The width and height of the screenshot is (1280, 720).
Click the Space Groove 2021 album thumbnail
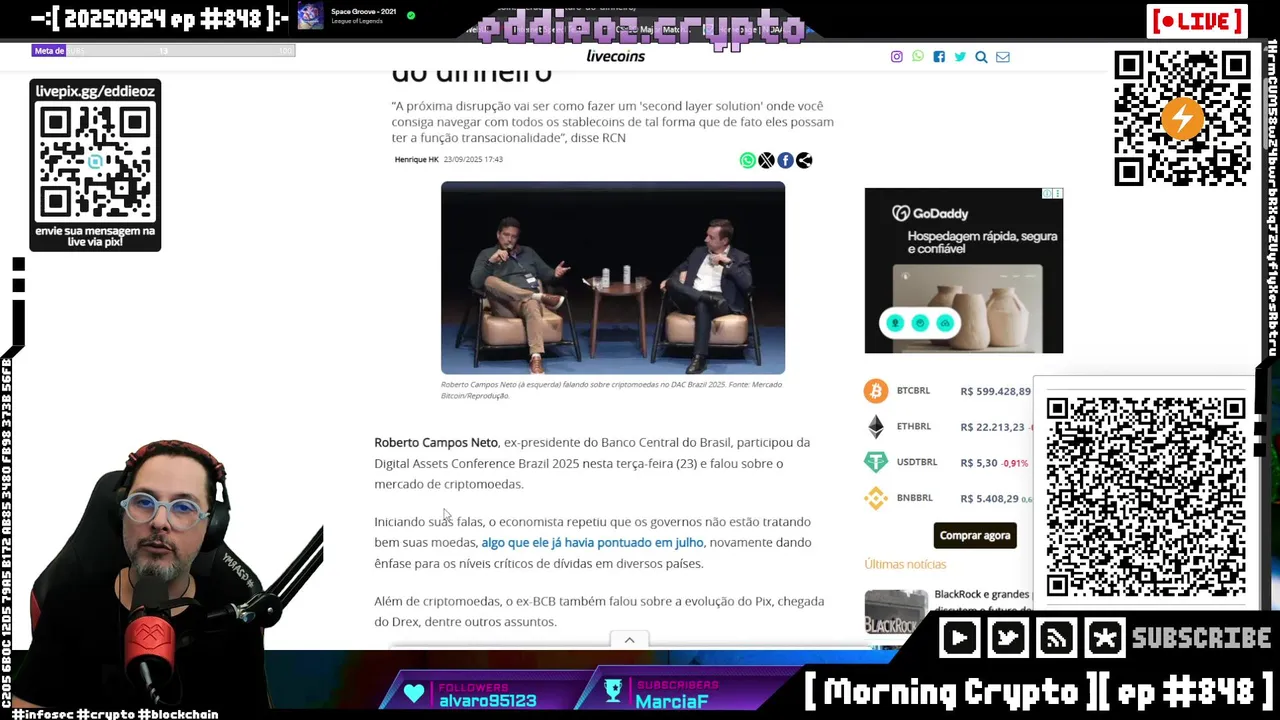310,16
